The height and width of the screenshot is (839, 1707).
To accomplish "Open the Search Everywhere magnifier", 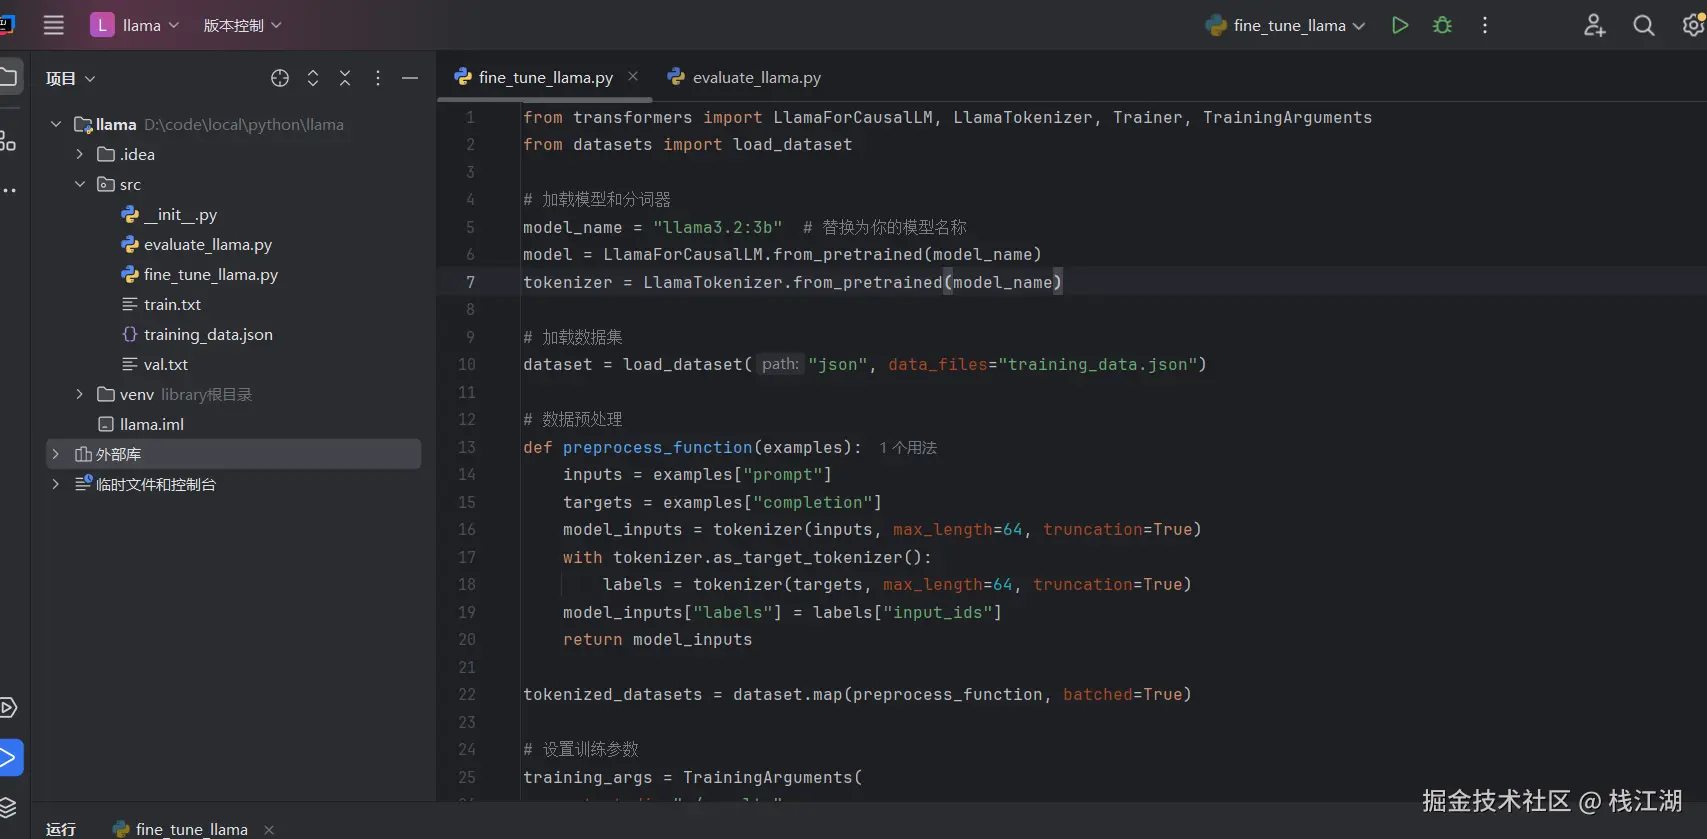I will [x=1643, y=25].
